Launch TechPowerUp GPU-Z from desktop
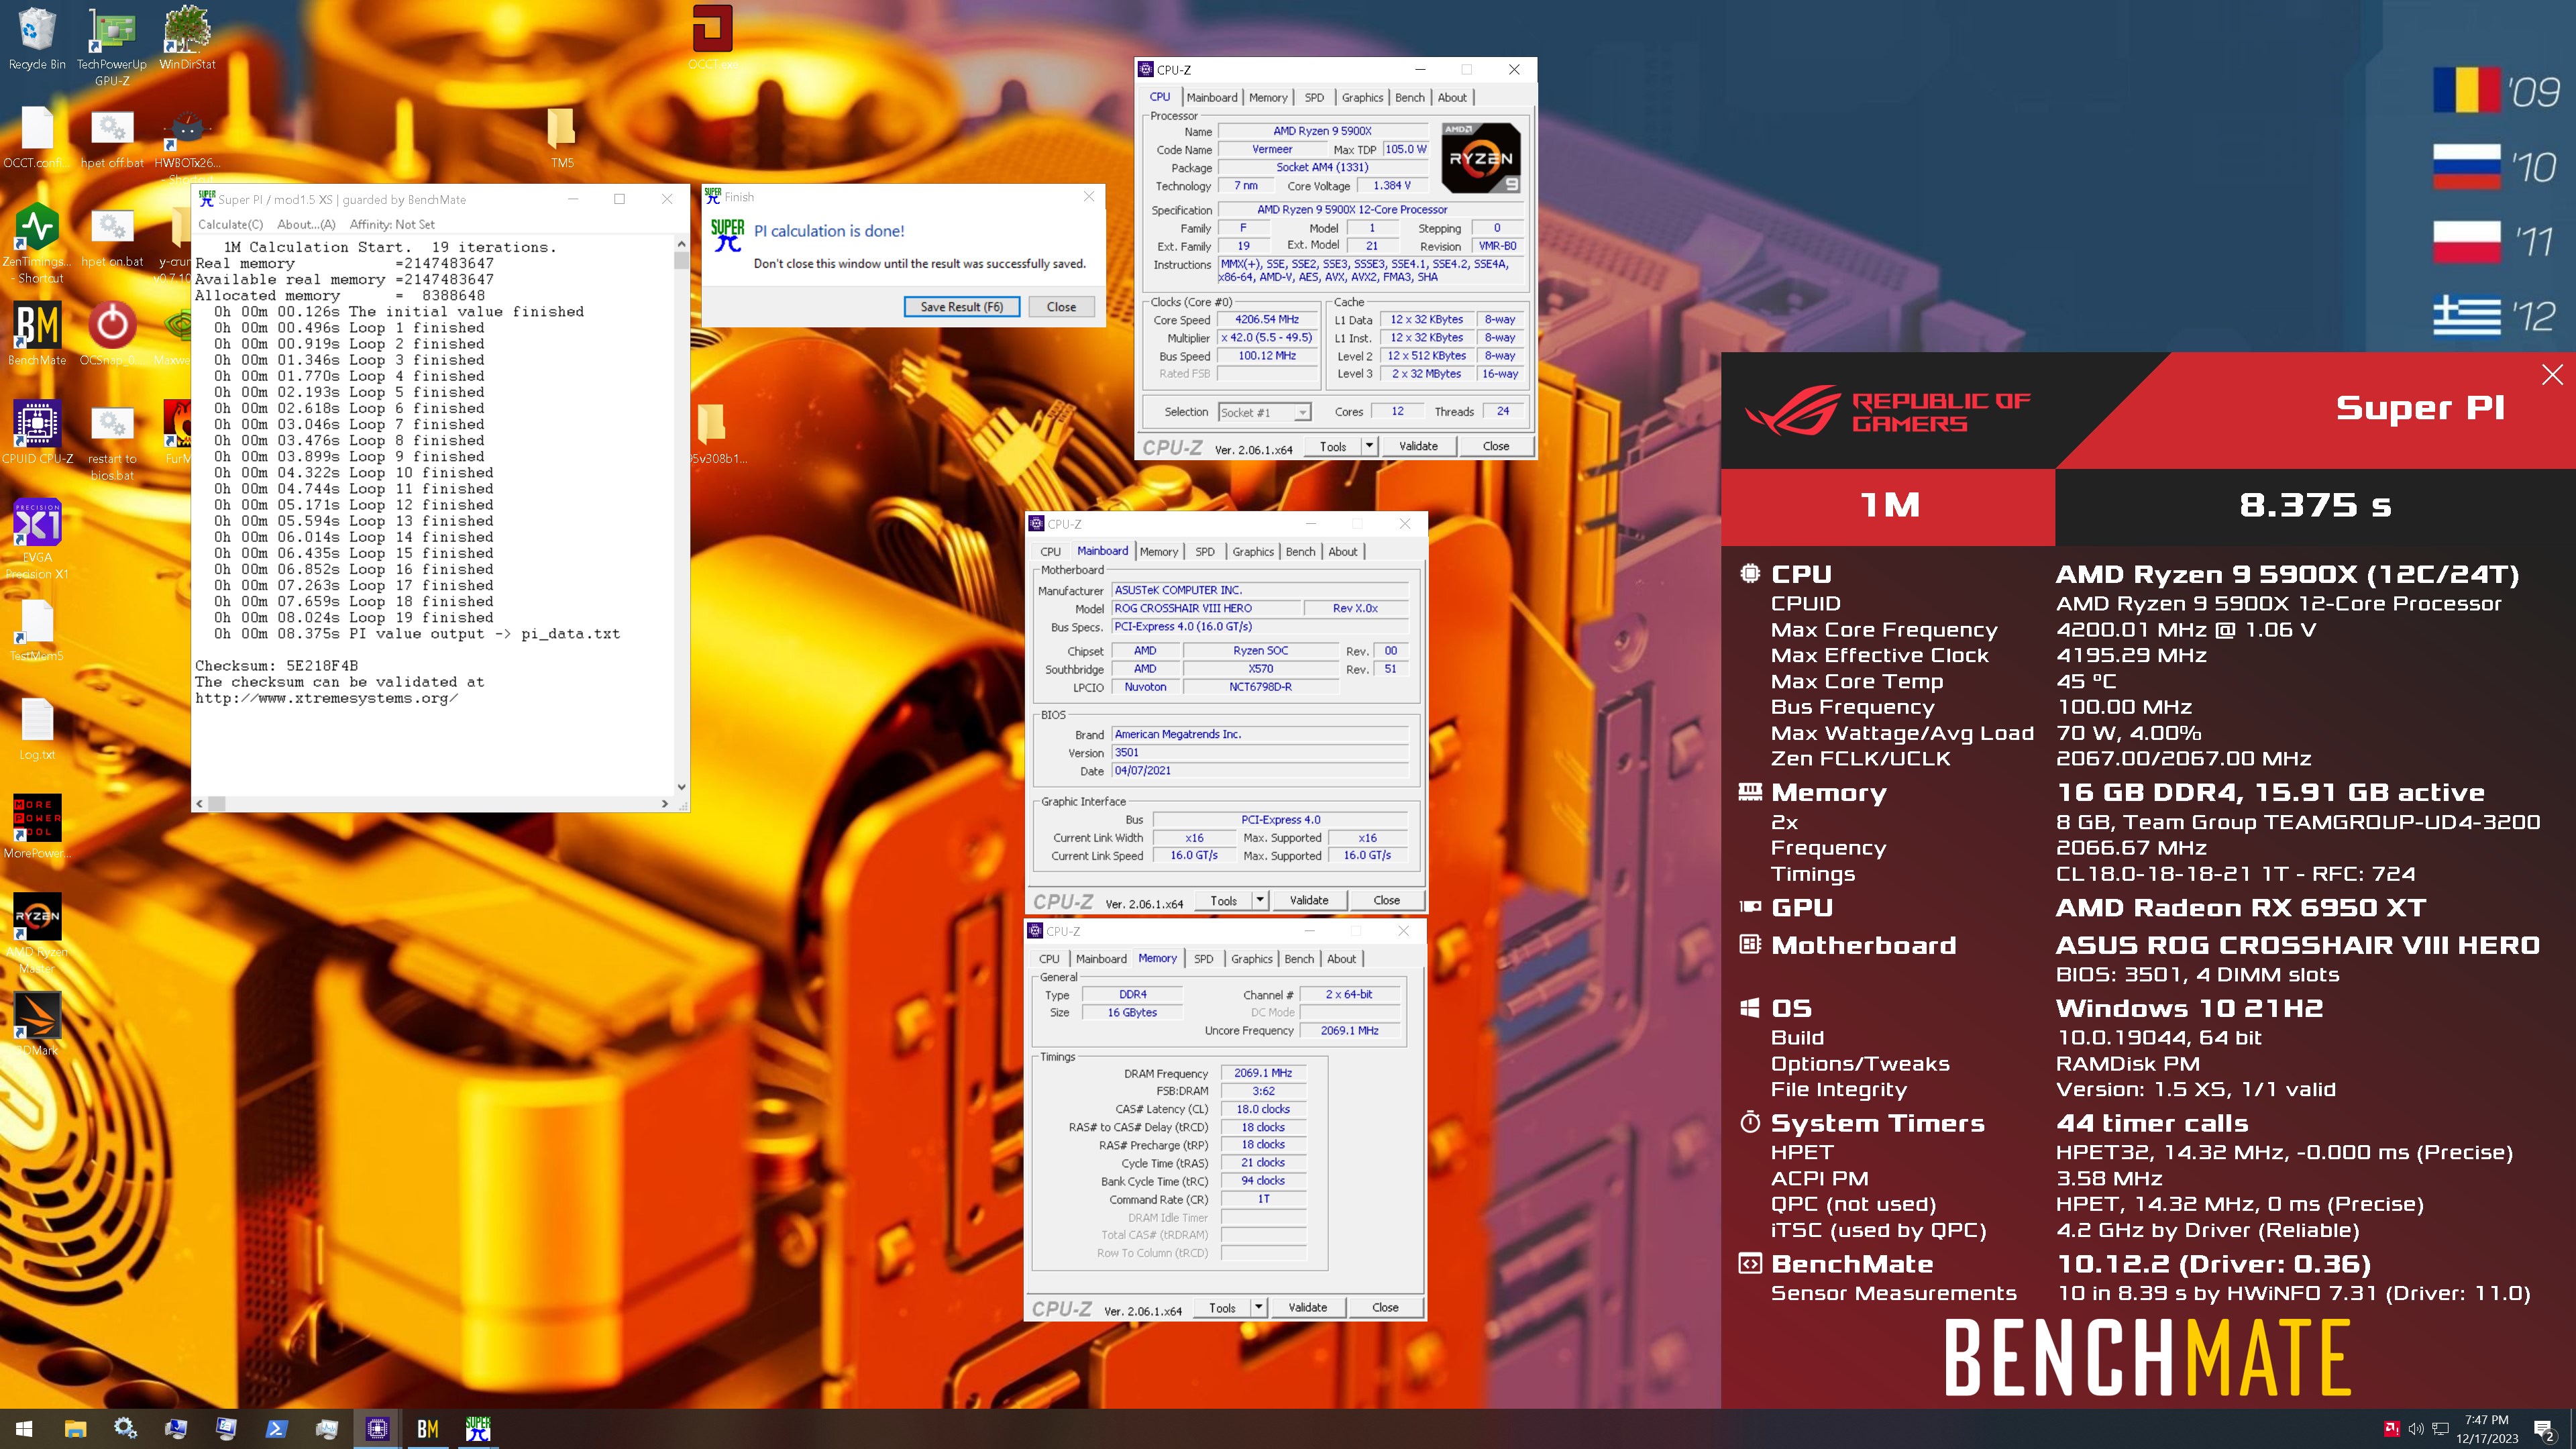Image resolution: width=2576 pixels, height=1449 pixels. pyautogui.click(x=112, y=46)
